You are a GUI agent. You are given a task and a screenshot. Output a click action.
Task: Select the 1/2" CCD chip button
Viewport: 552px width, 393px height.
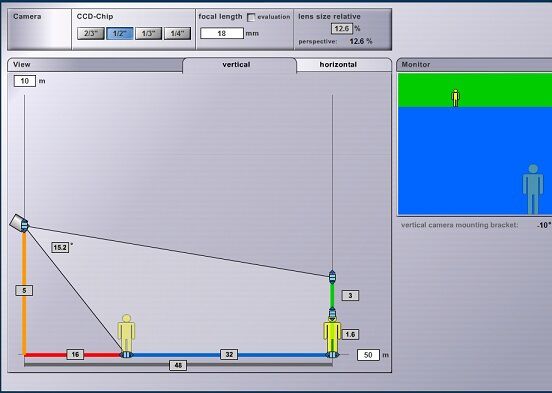tap(120, 33)
